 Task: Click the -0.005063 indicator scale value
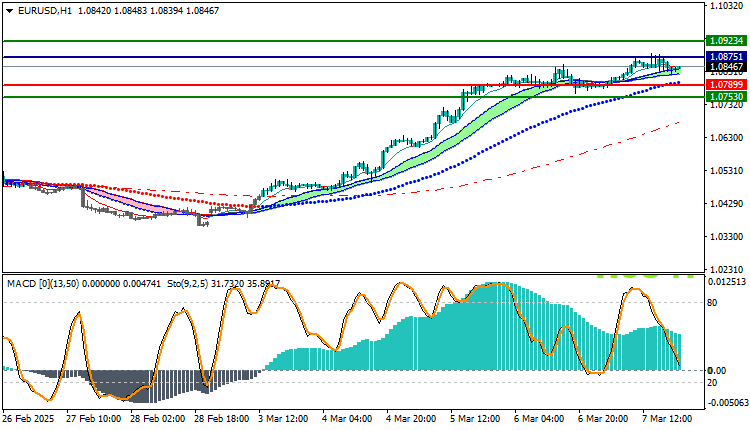[727, 403]
